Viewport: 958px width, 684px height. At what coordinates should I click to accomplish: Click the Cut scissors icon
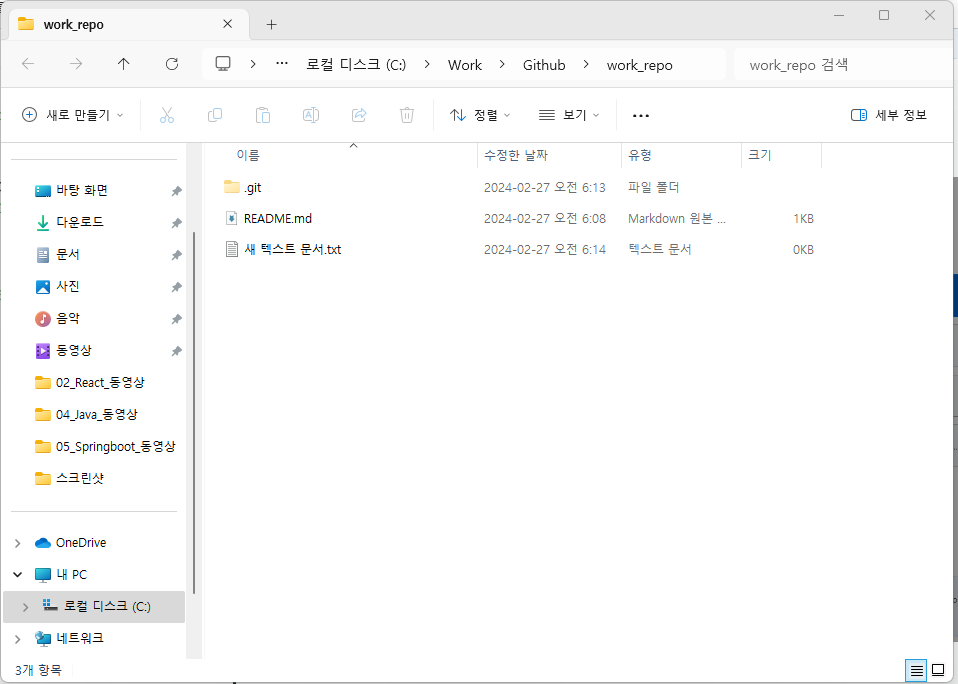click(x=167, y=115)
